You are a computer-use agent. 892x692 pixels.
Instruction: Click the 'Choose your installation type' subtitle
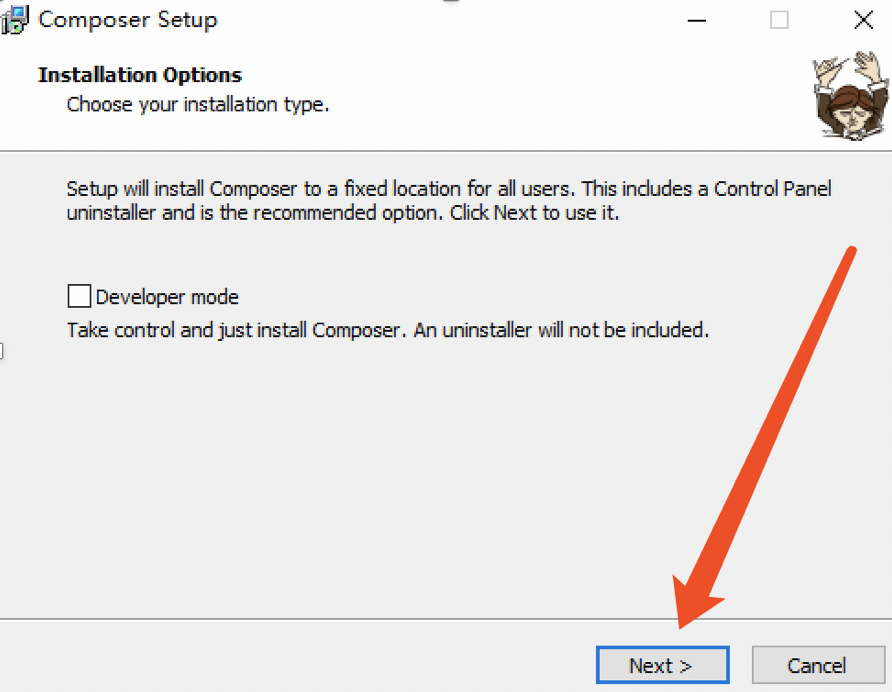pos(198,105)
